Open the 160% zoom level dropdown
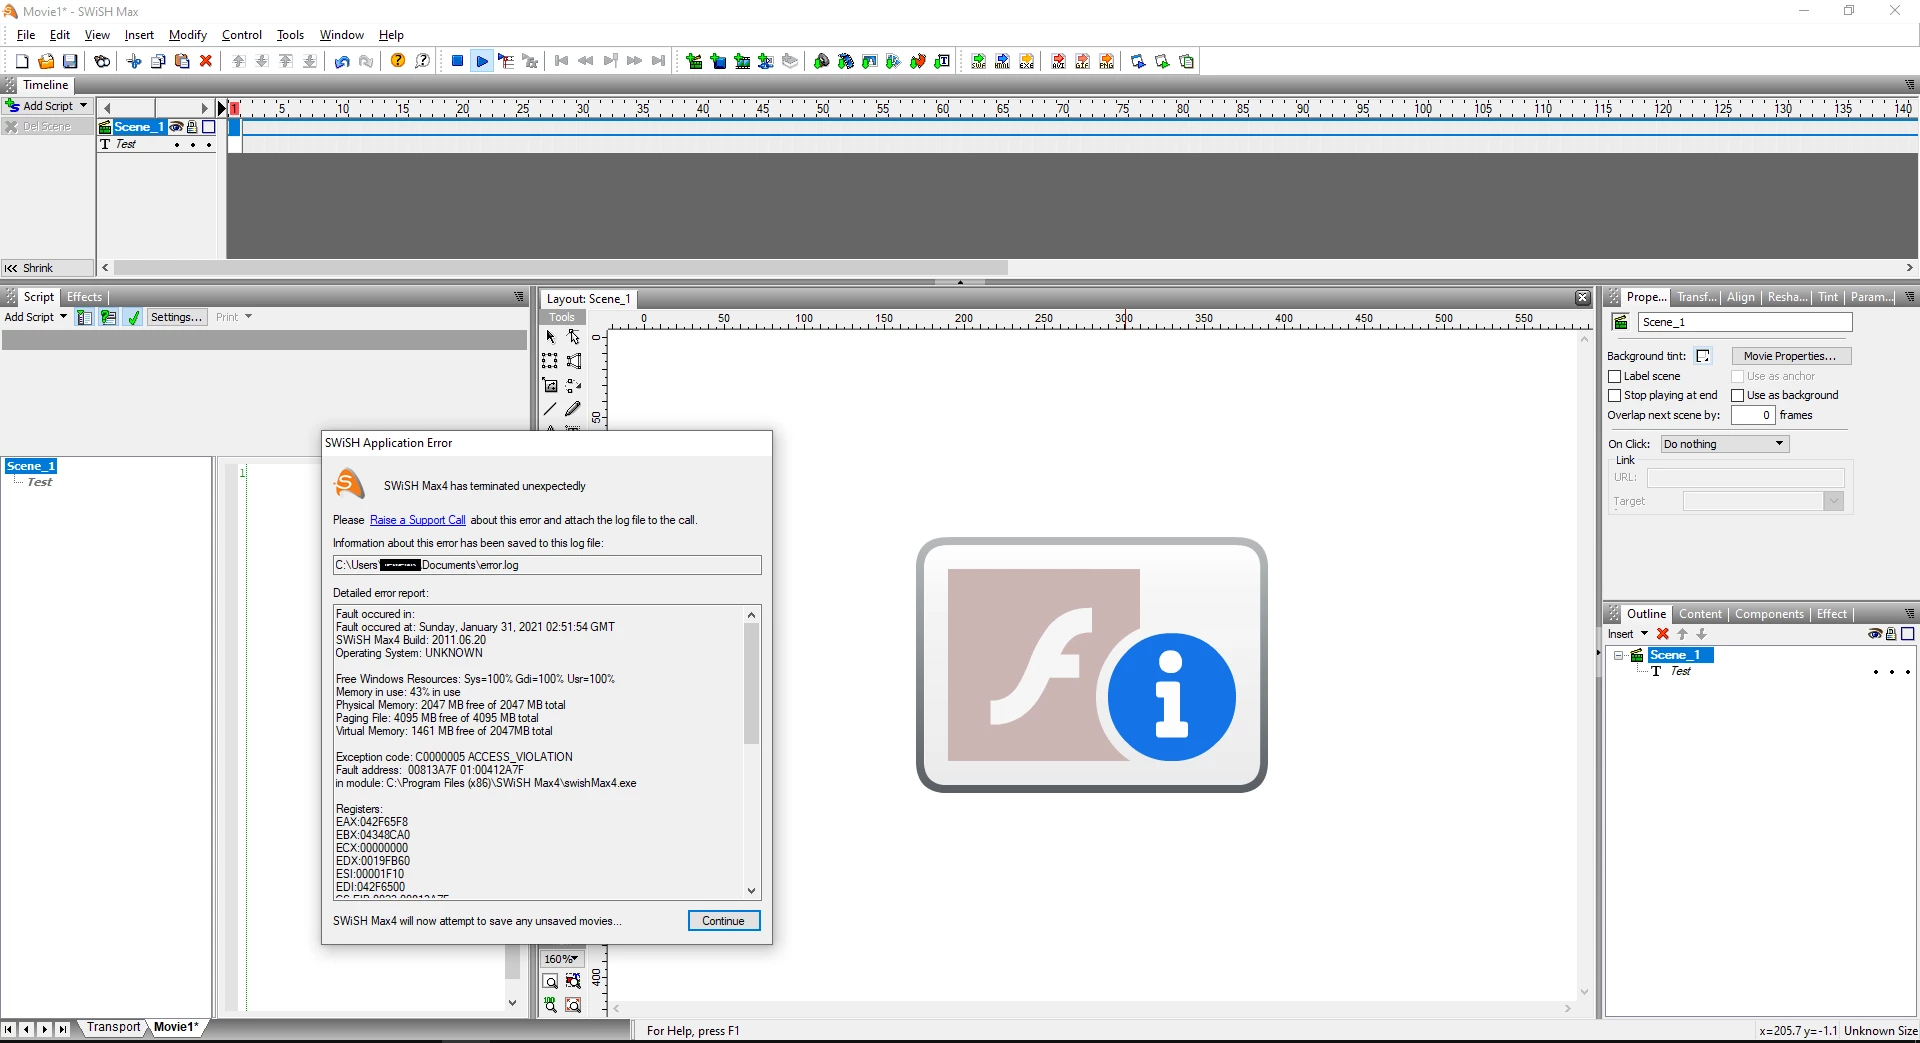 coord(562,959)
